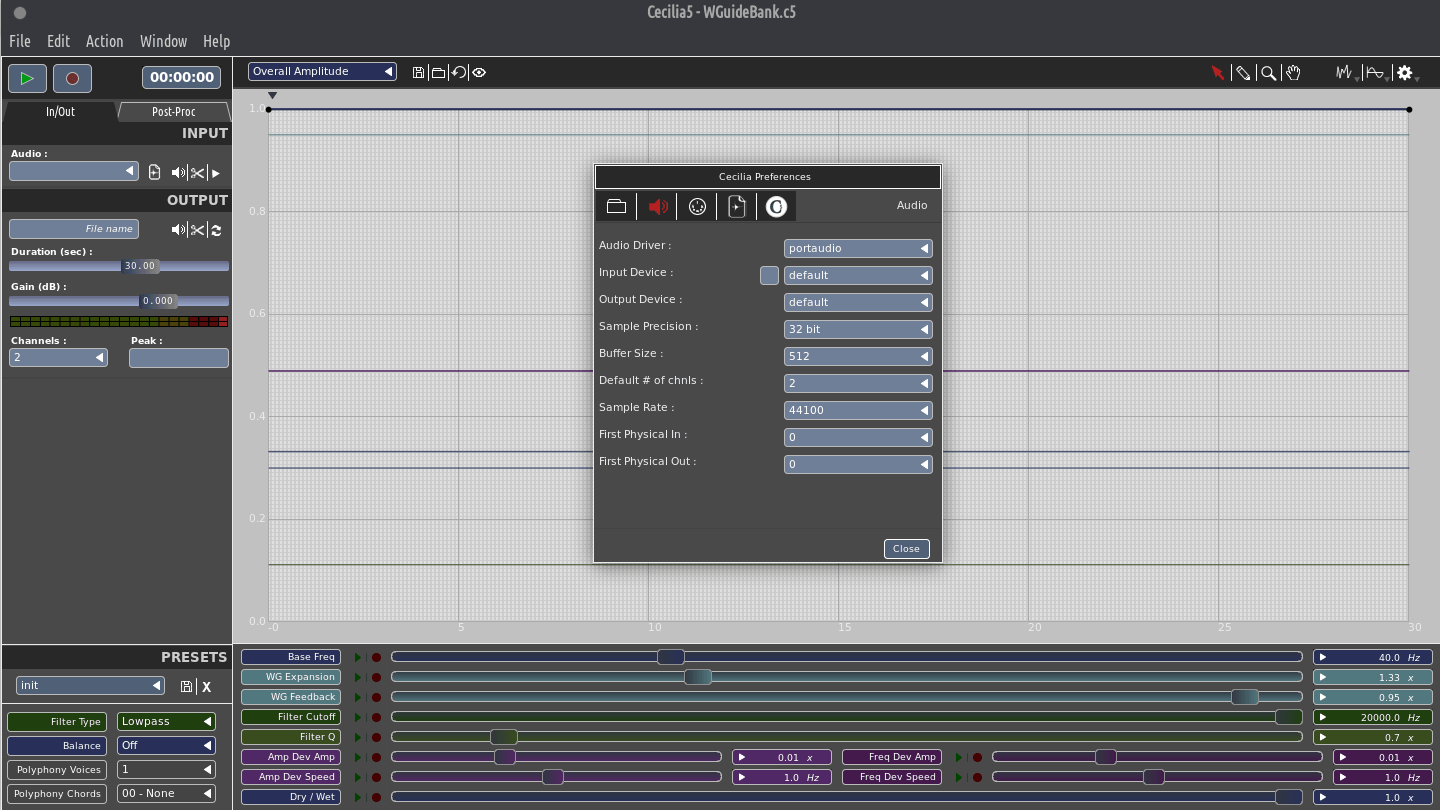The height and width of the screenshot is (810, 1440).
Task: Click the WG Expansion slider knob
Action: click(x=698, y=677)
